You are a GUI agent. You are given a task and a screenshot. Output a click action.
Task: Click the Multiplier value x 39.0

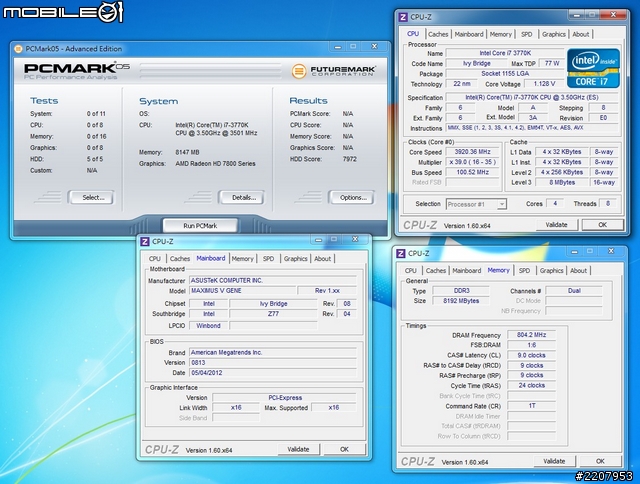pyautogui.click(x=473, y=162)
